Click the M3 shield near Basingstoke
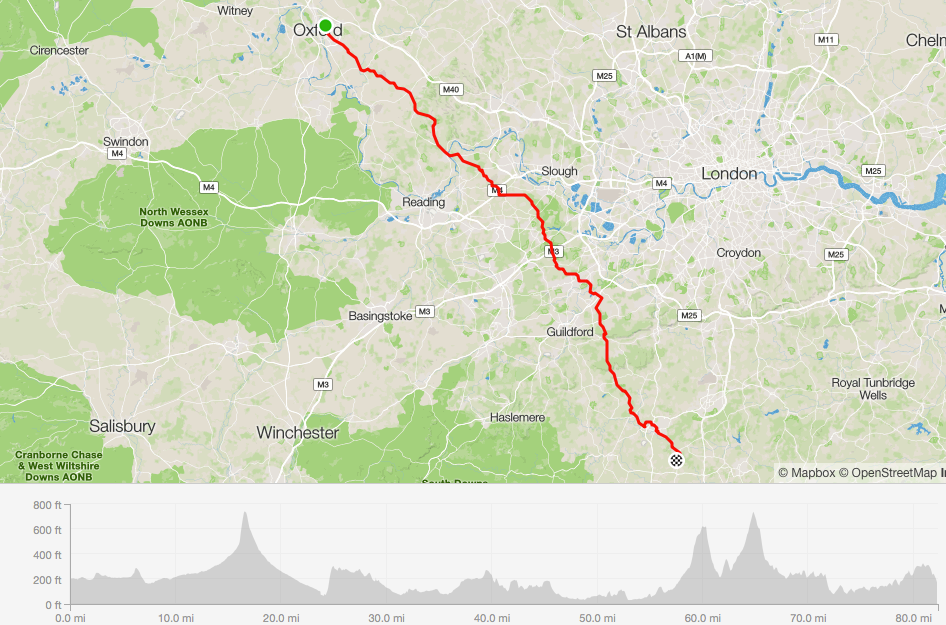Viewport: 946px width, 625px height. (424, 311)
